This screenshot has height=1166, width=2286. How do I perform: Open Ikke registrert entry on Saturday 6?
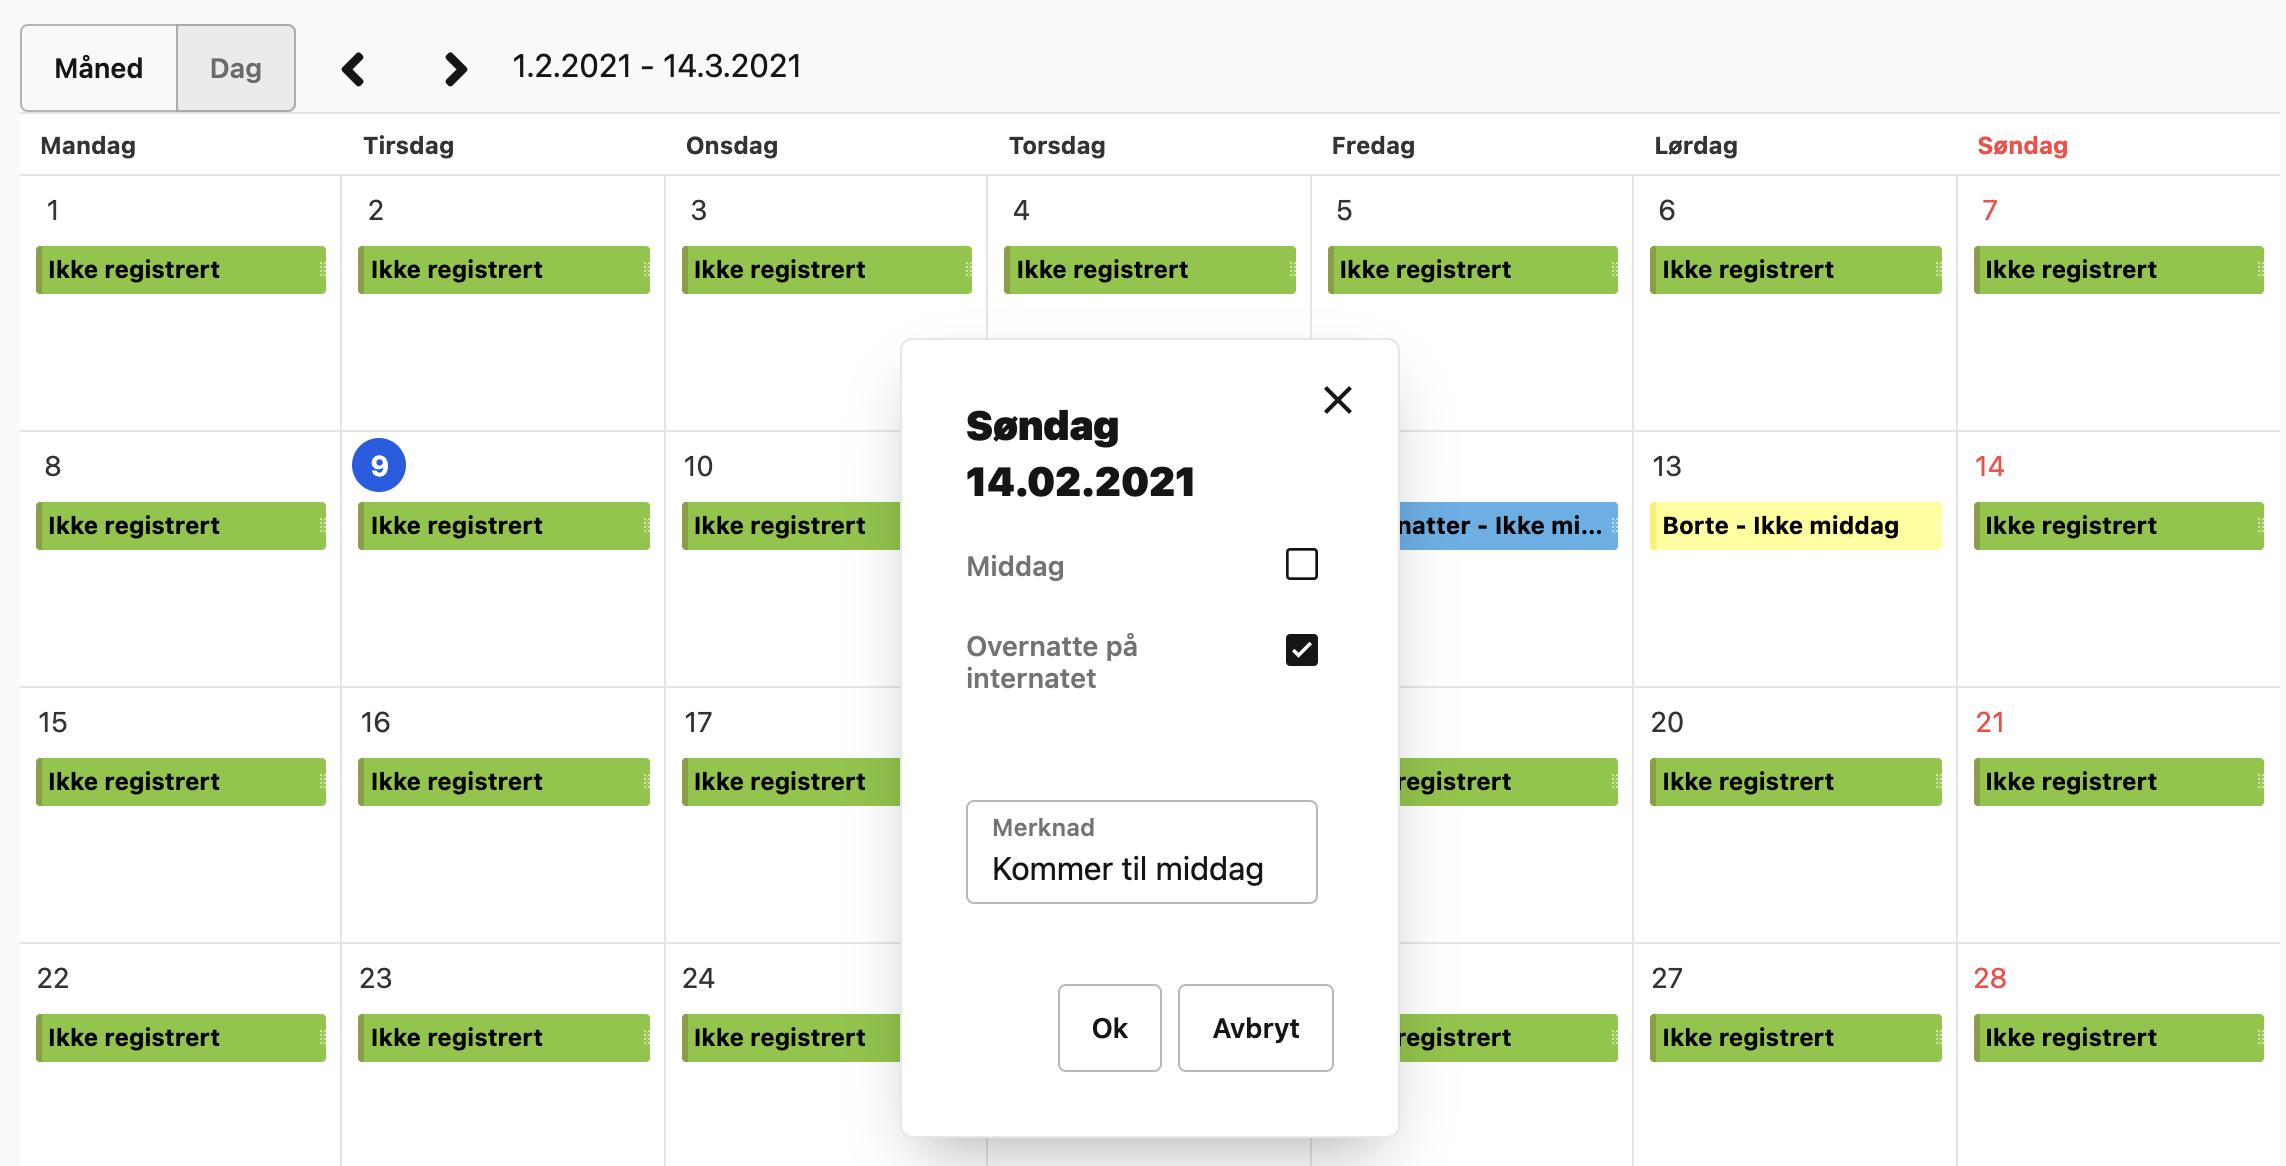(x=1795, y=270)
